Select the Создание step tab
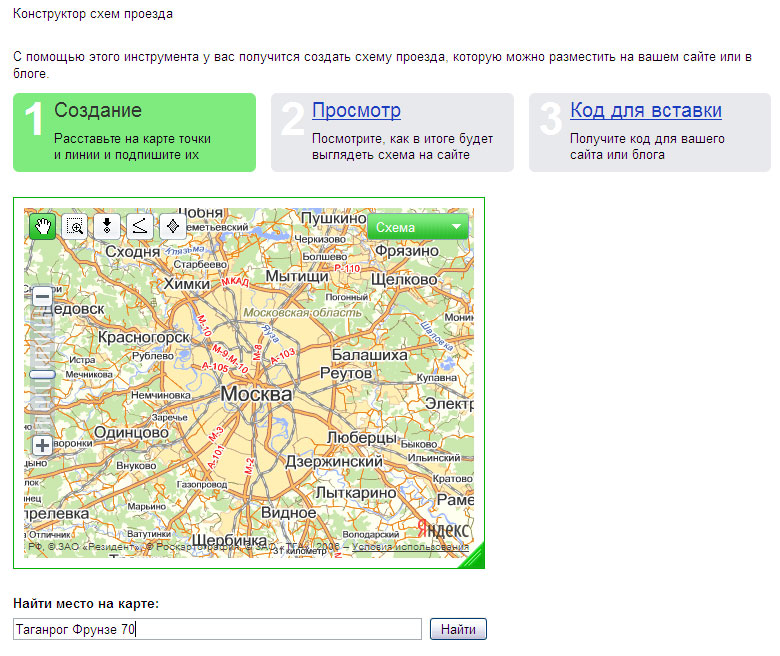780x656 pixels. click(134, 132)
